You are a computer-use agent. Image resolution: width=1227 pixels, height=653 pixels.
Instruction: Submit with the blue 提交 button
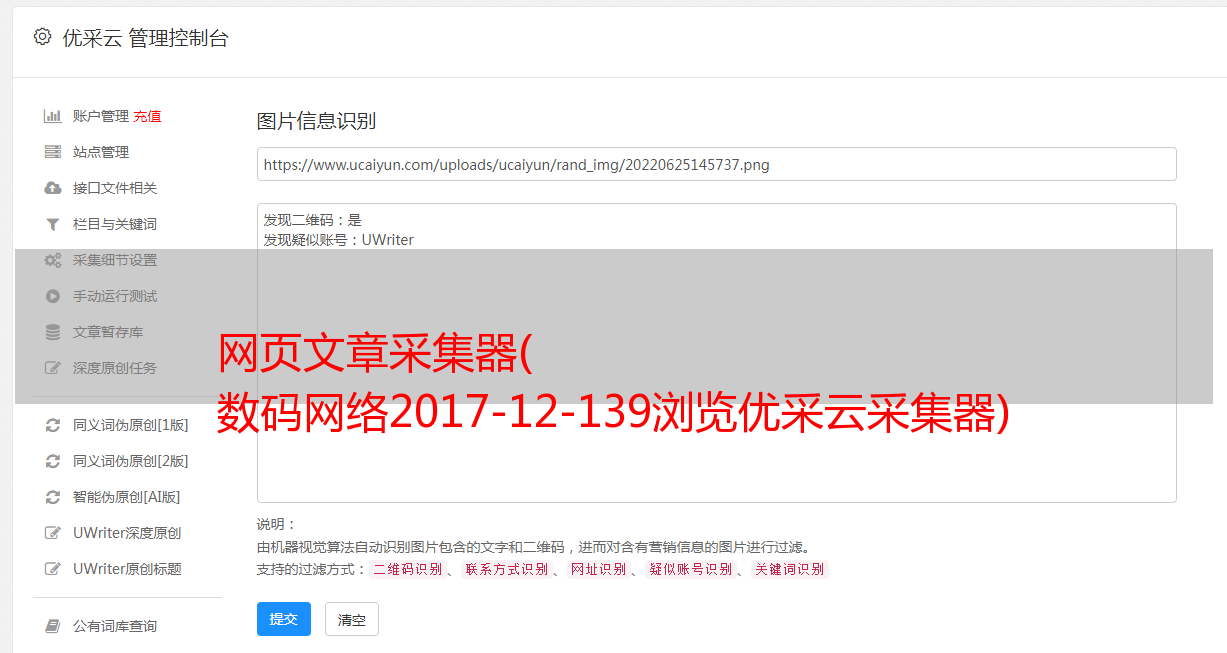tap(284, 619)
